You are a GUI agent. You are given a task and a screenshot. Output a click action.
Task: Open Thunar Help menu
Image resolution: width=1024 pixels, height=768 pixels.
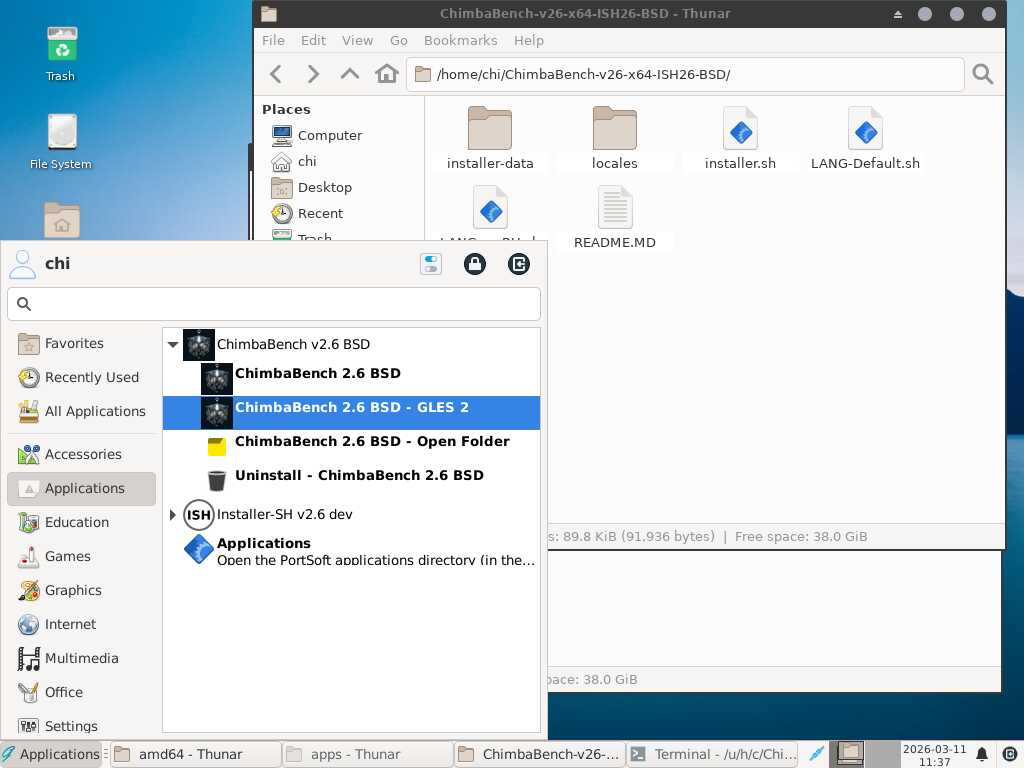pos(528,40)
